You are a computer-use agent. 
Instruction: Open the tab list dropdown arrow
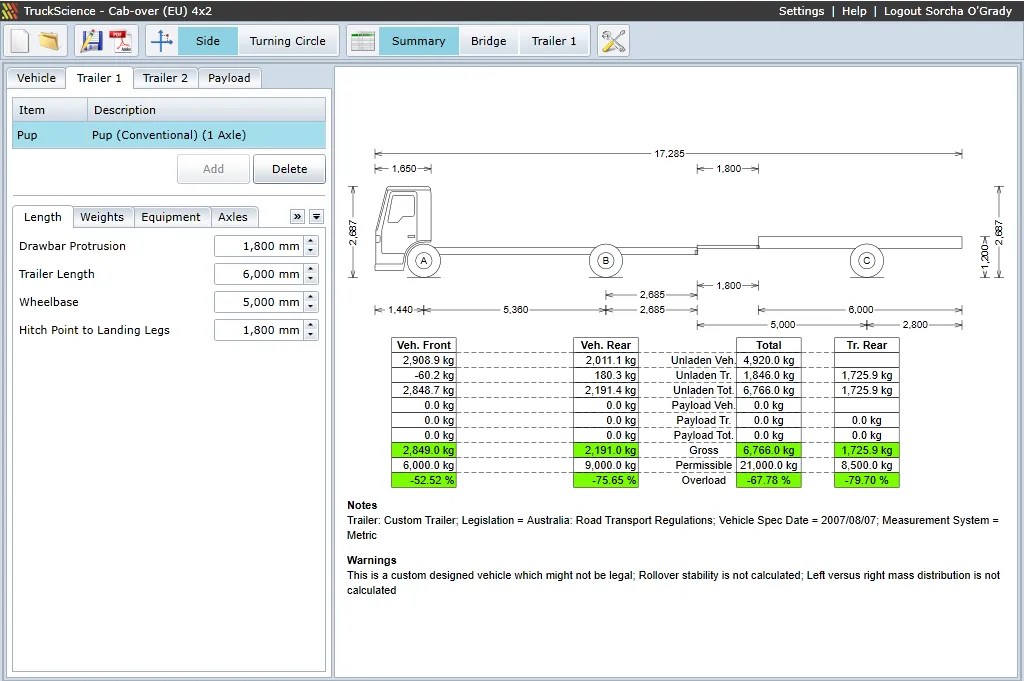point(316,217)
